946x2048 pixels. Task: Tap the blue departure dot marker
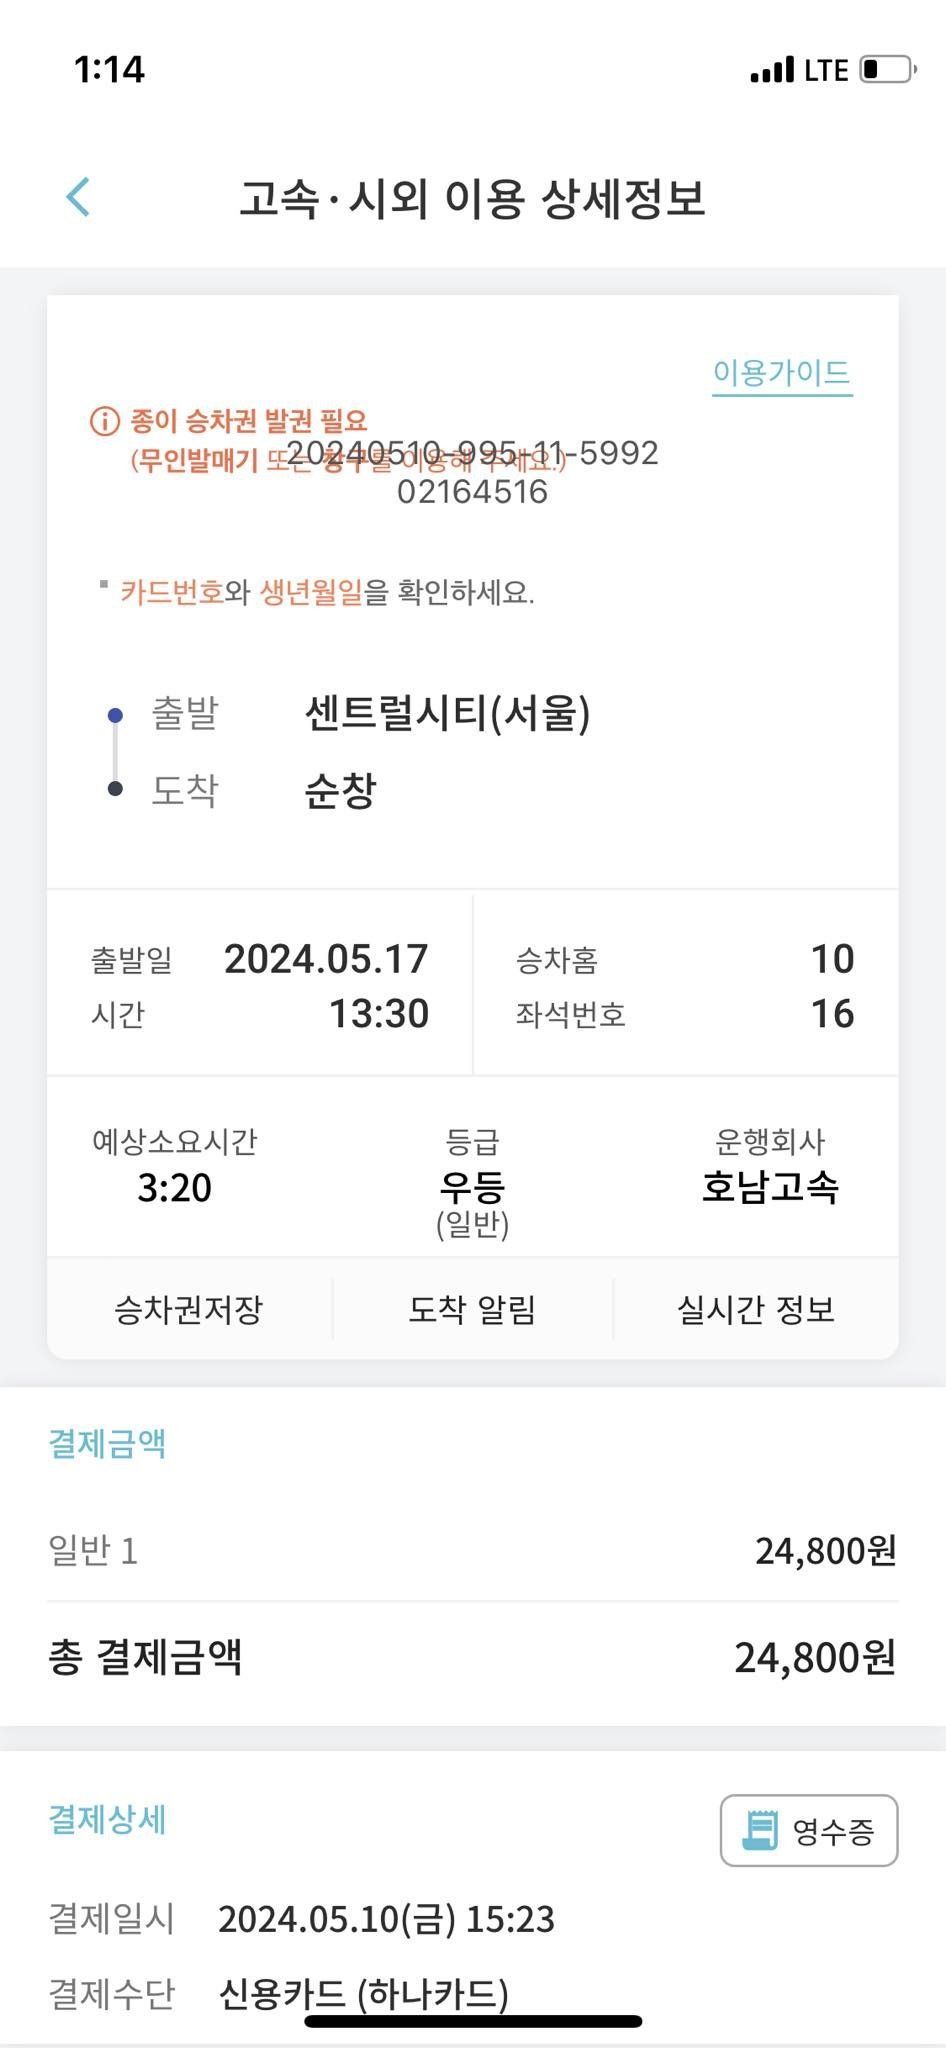[115, 715]
